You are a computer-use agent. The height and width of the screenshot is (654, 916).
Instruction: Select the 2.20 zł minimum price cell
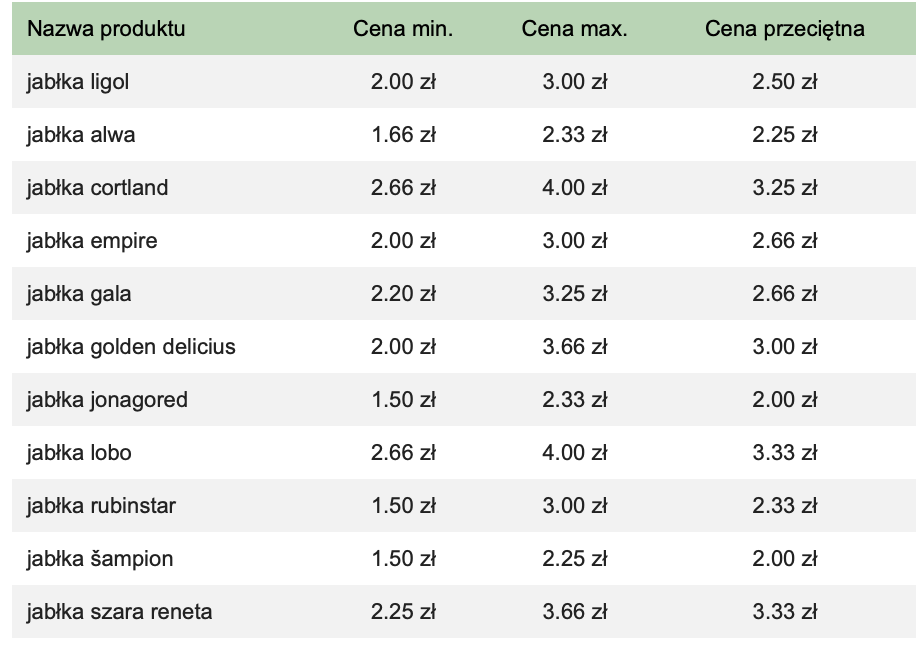404,294
